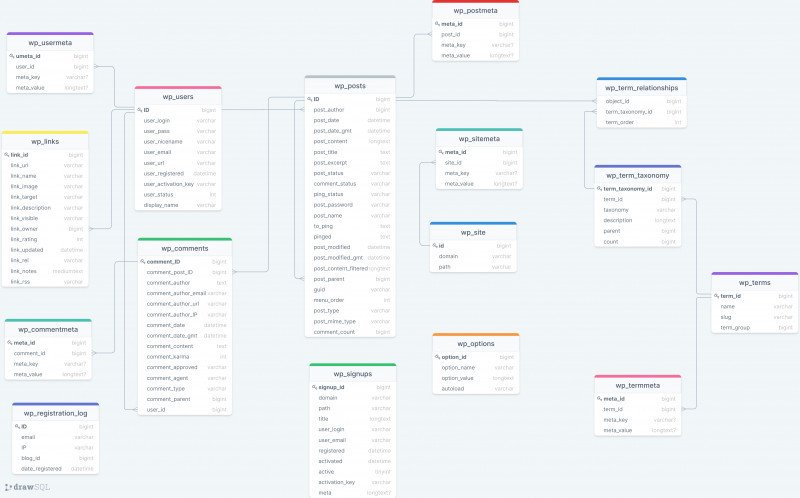Click the post_author column in wp_posts

(x=350, y=110)
